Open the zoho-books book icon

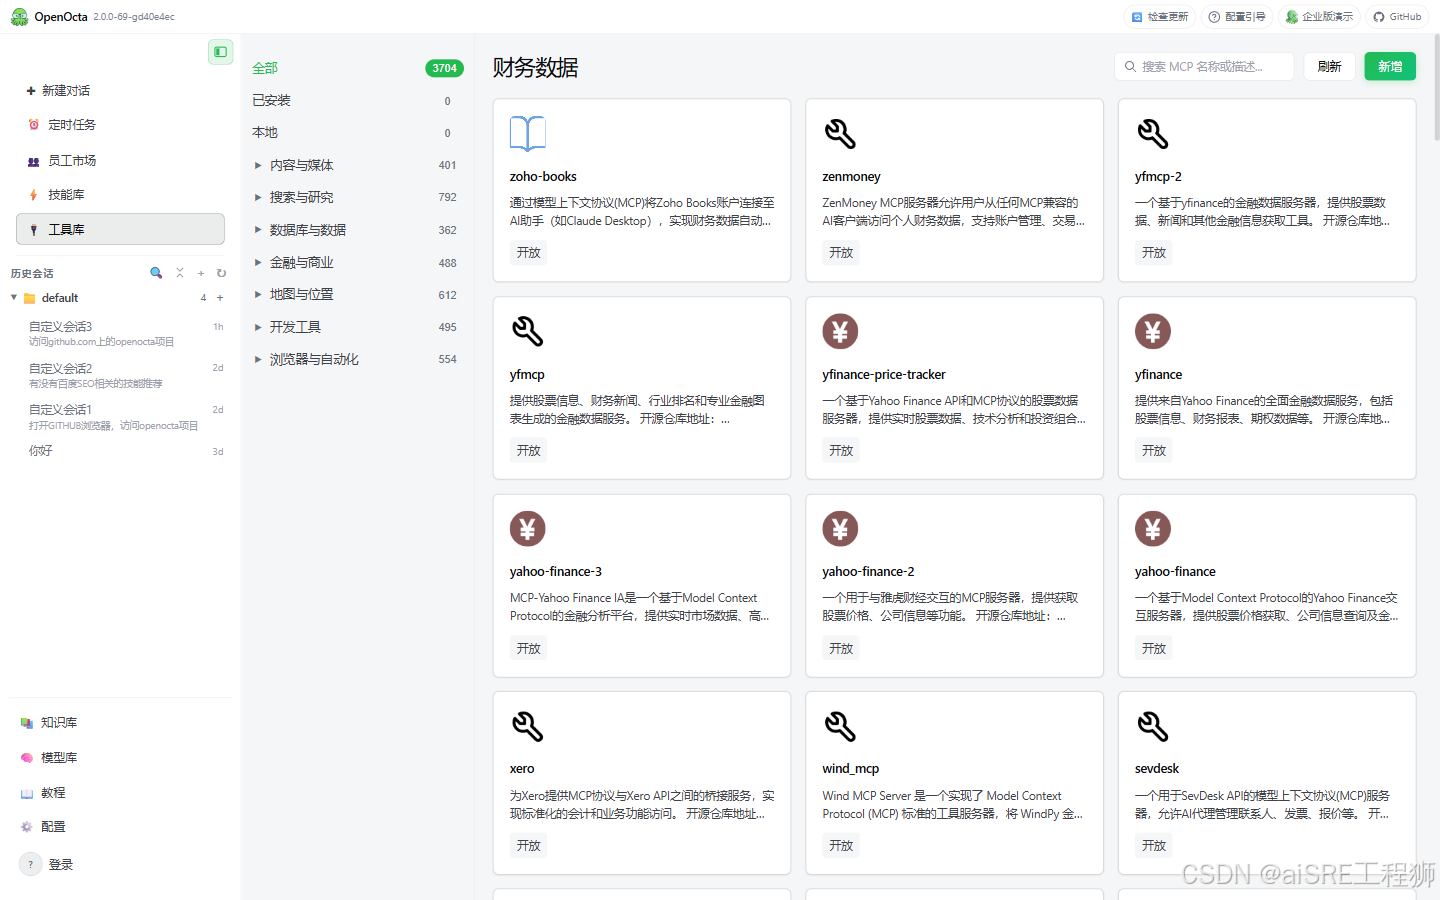click(x=527, y=134)
